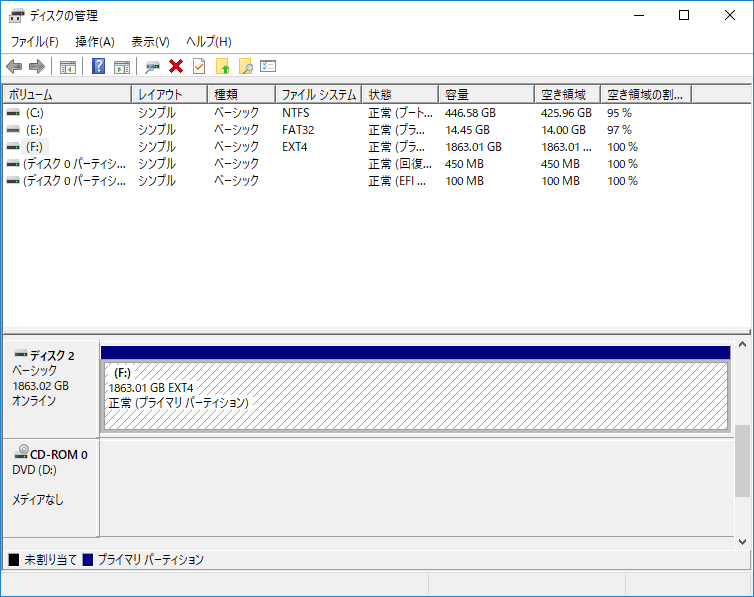The image size is (754, 597).
Task: Sort by the レイアウト column header
Action: (170, 94)
